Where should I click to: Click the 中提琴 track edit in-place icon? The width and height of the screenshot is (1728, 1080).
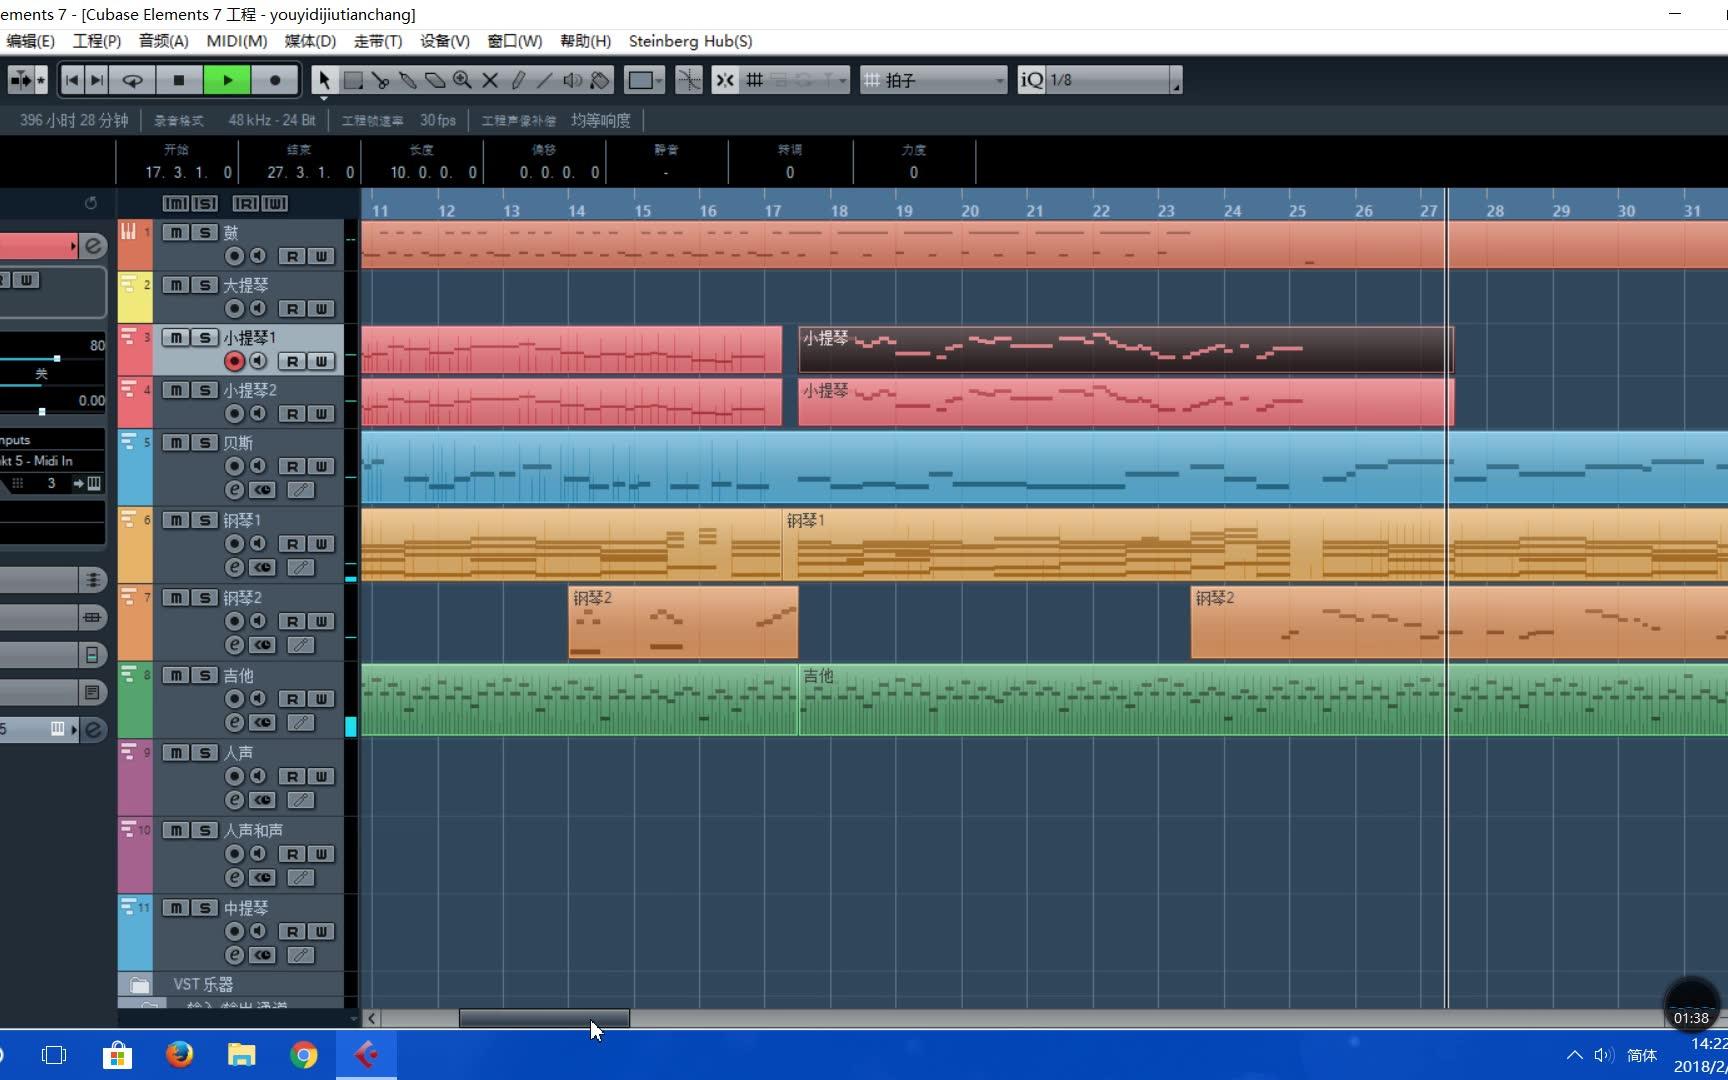pos(300,956)
